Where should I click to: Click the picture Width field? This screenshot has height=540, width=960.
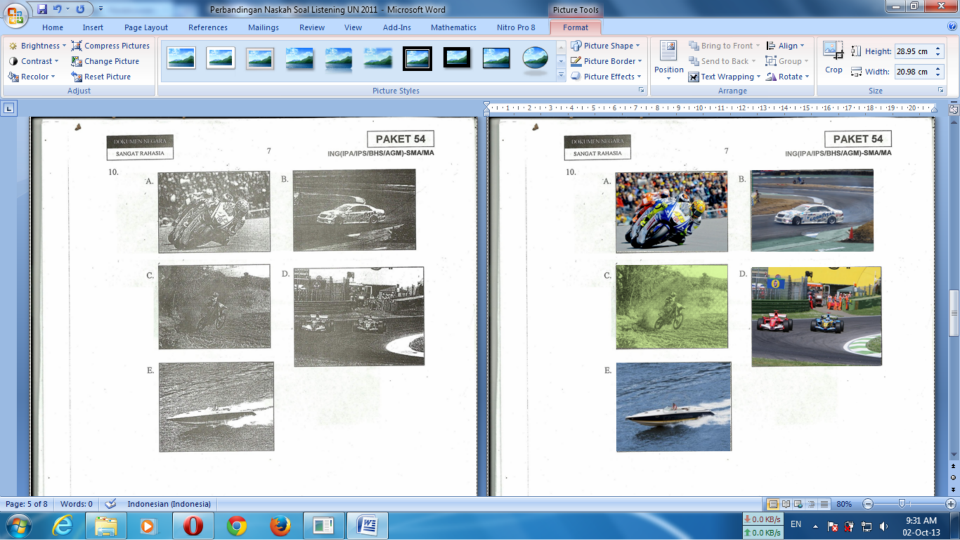[913, 72]
